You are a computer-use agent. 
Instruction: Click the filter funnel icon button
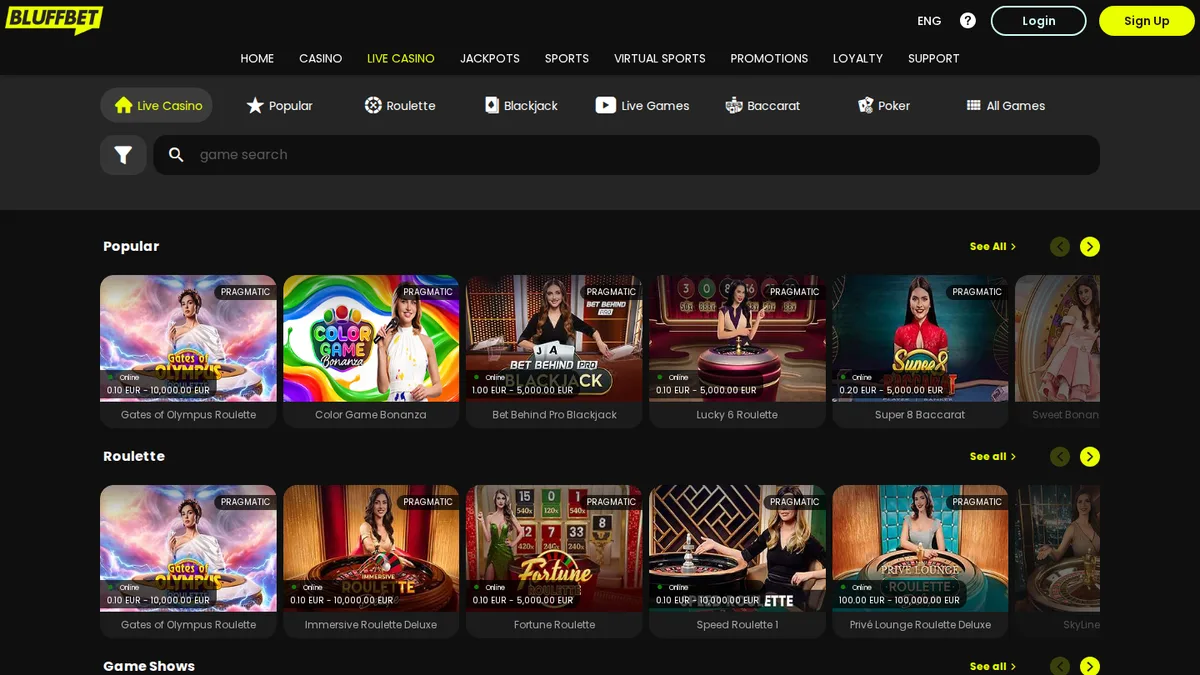123,155
